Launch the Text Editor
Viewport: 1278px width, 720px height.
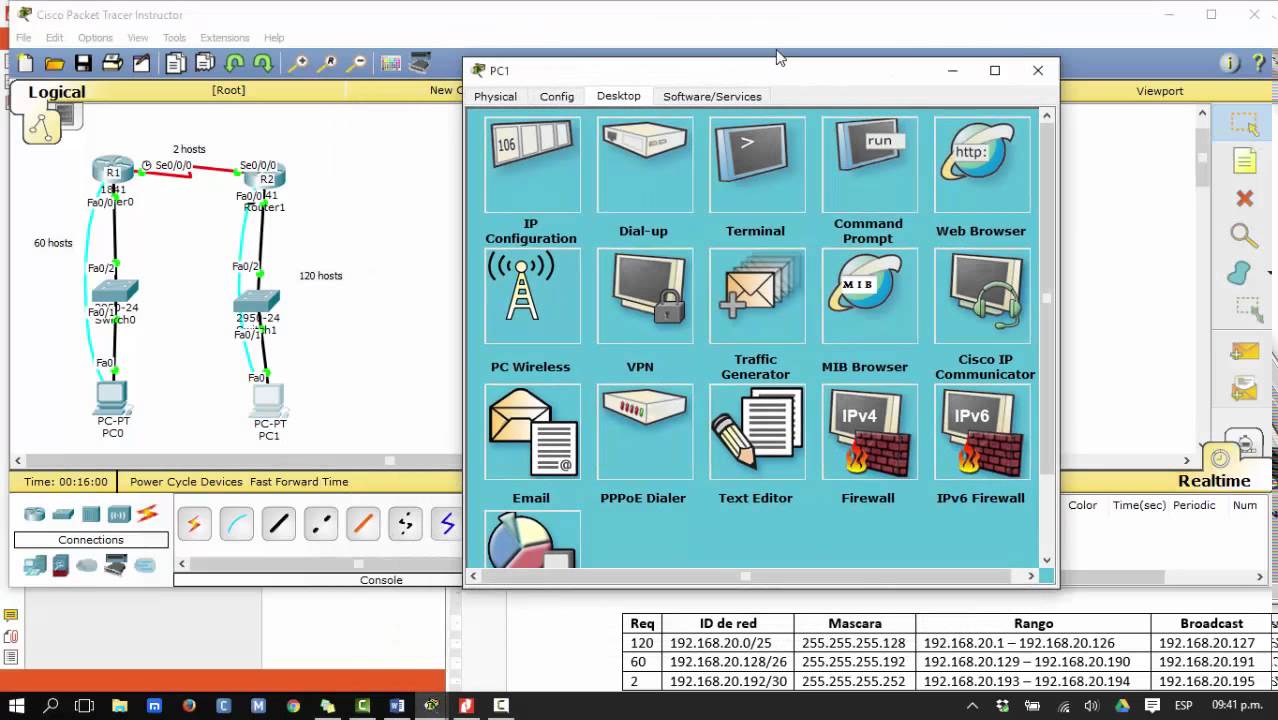click(x=757, y=432)
